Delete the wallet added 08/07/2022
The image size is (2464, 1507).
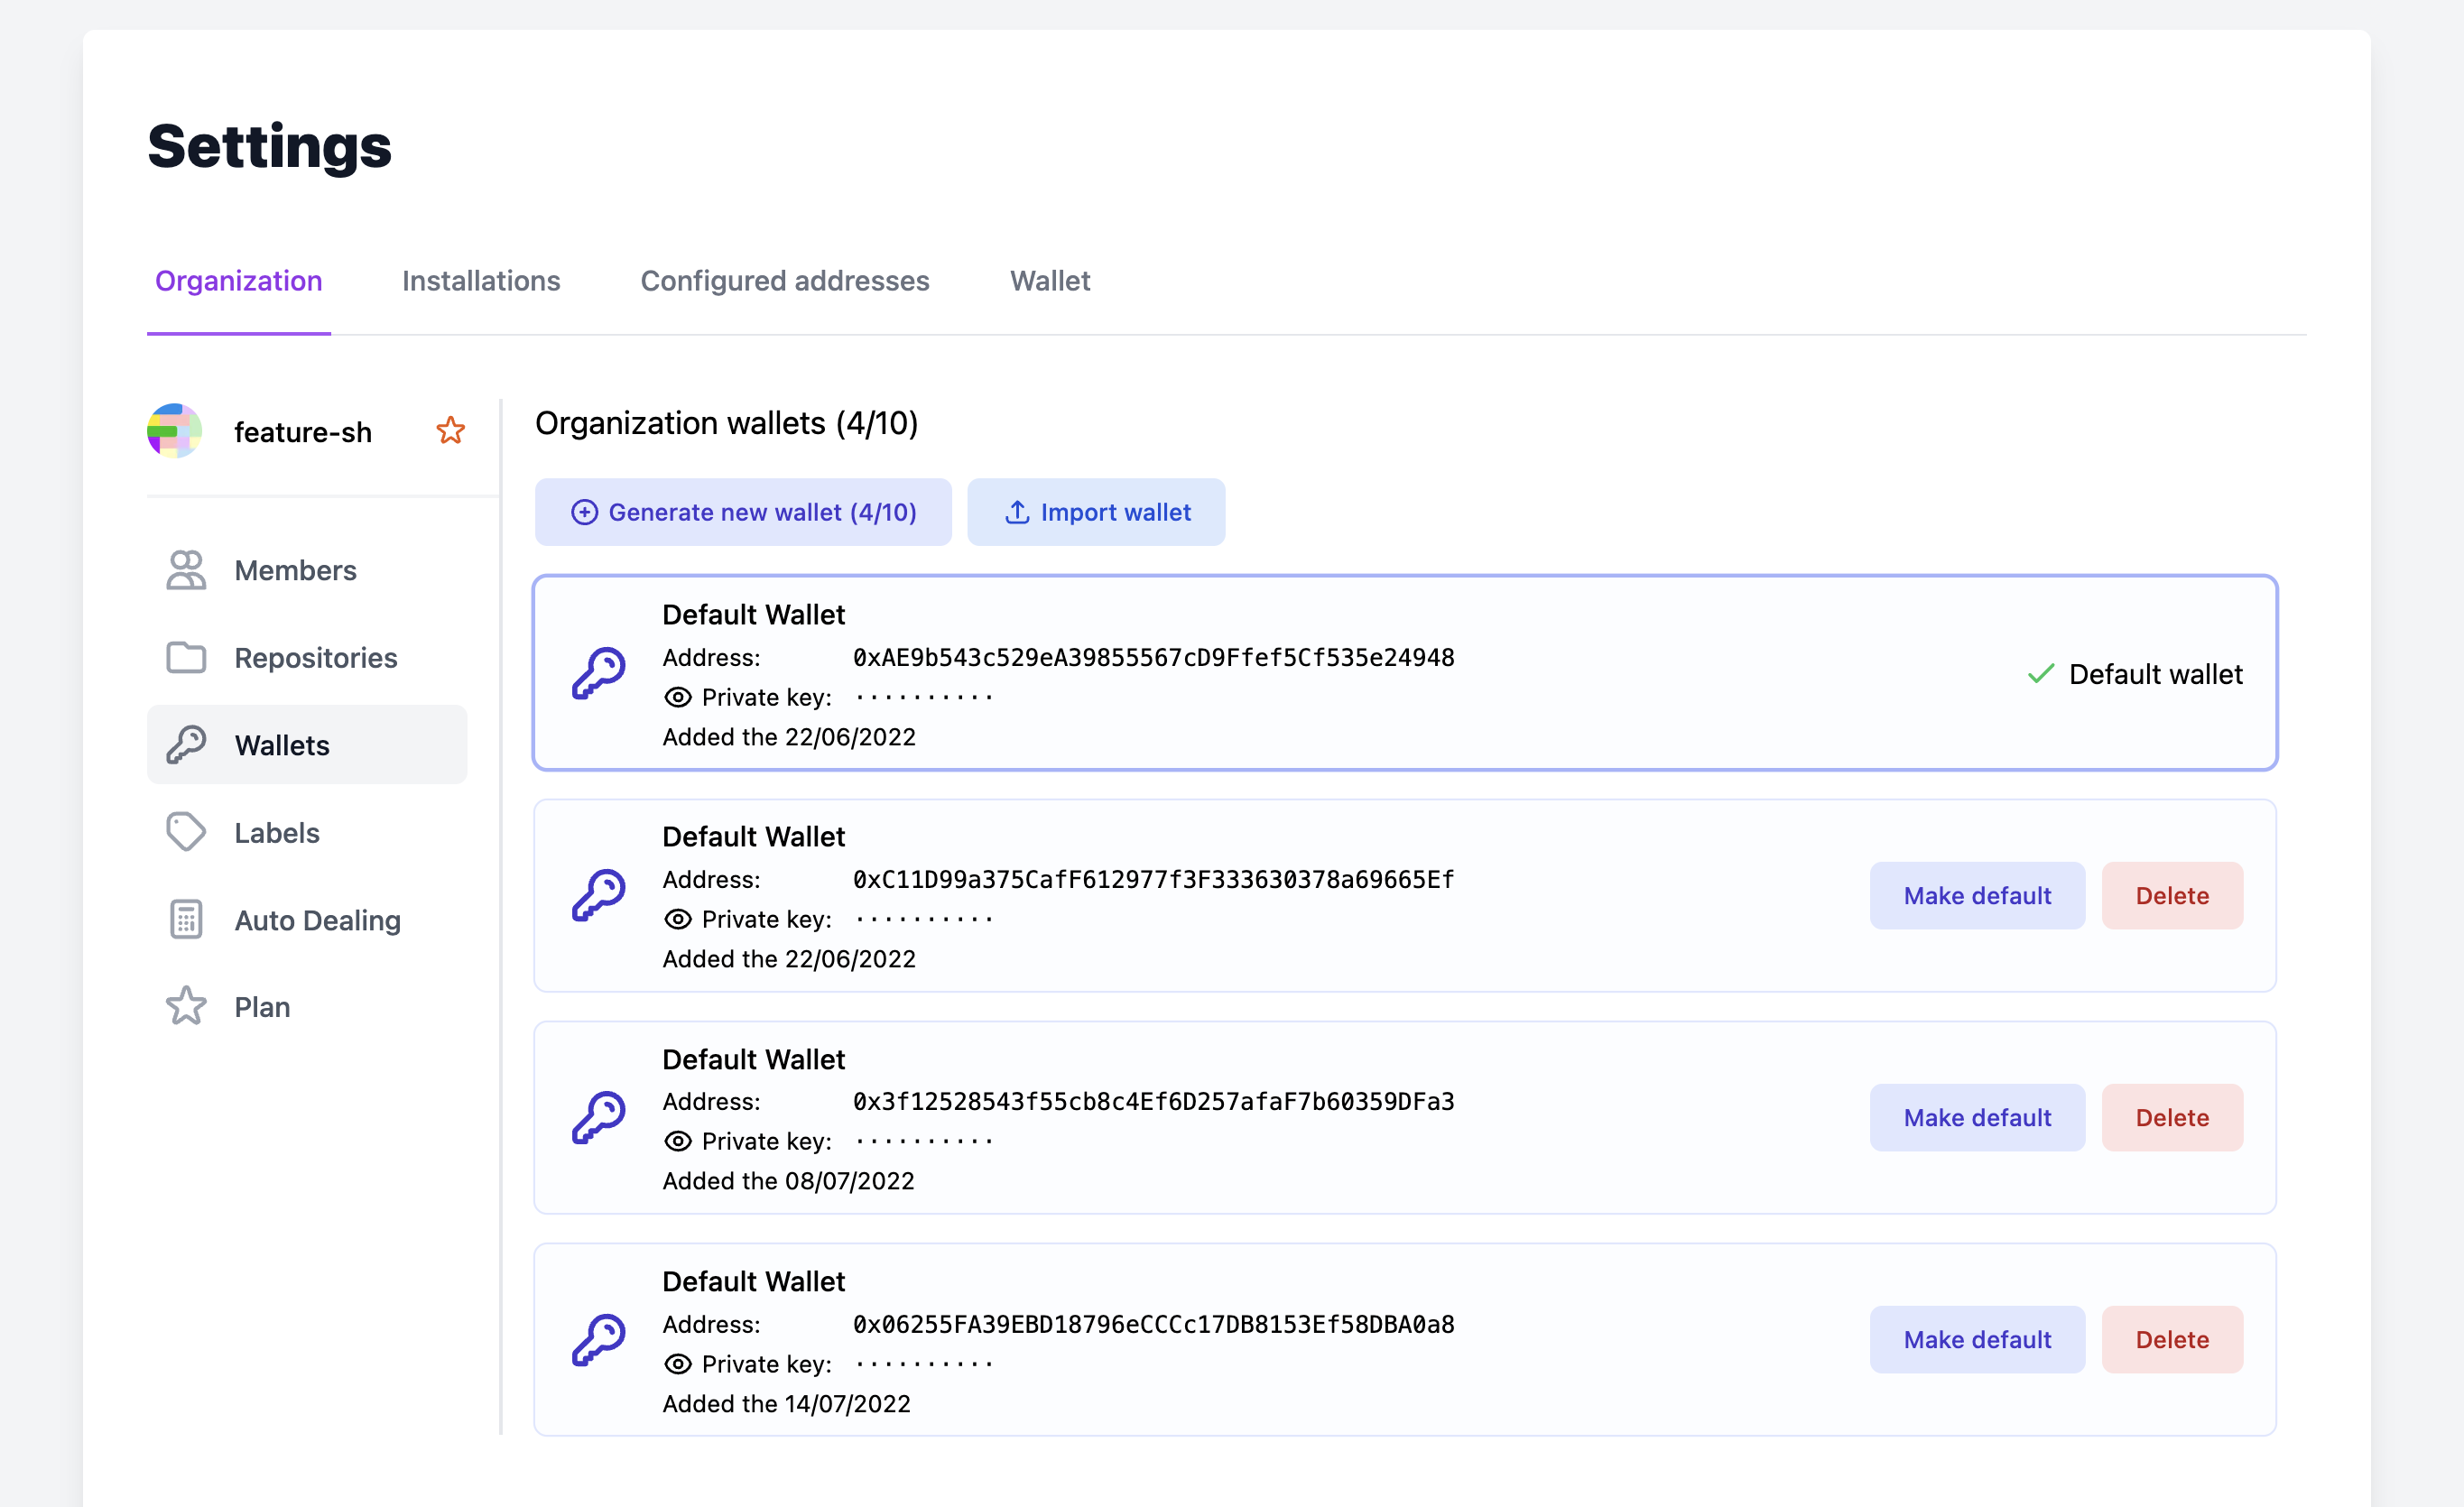click(x=2171, y=1117)
